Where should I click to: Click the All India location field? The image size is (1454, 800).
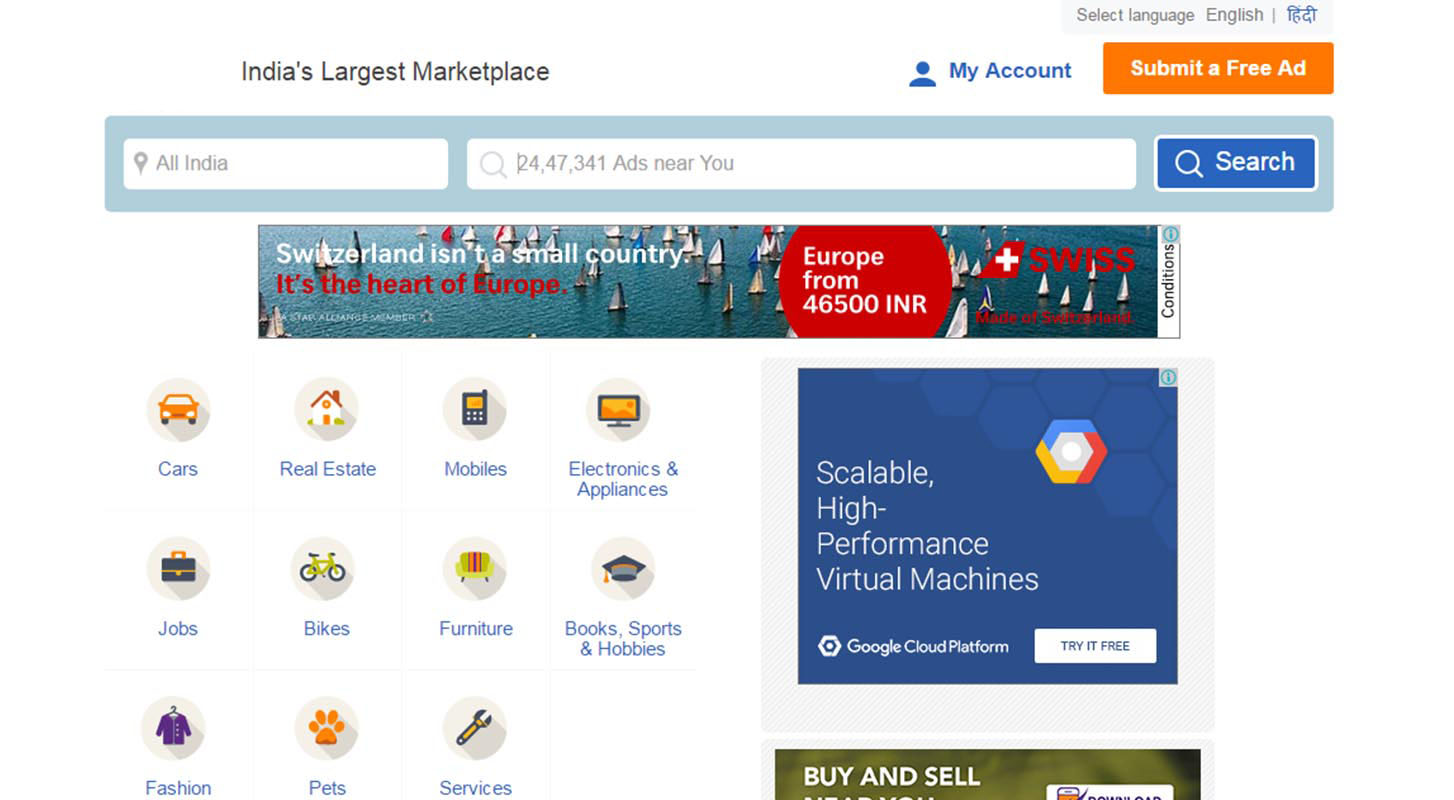coord(286,164)
